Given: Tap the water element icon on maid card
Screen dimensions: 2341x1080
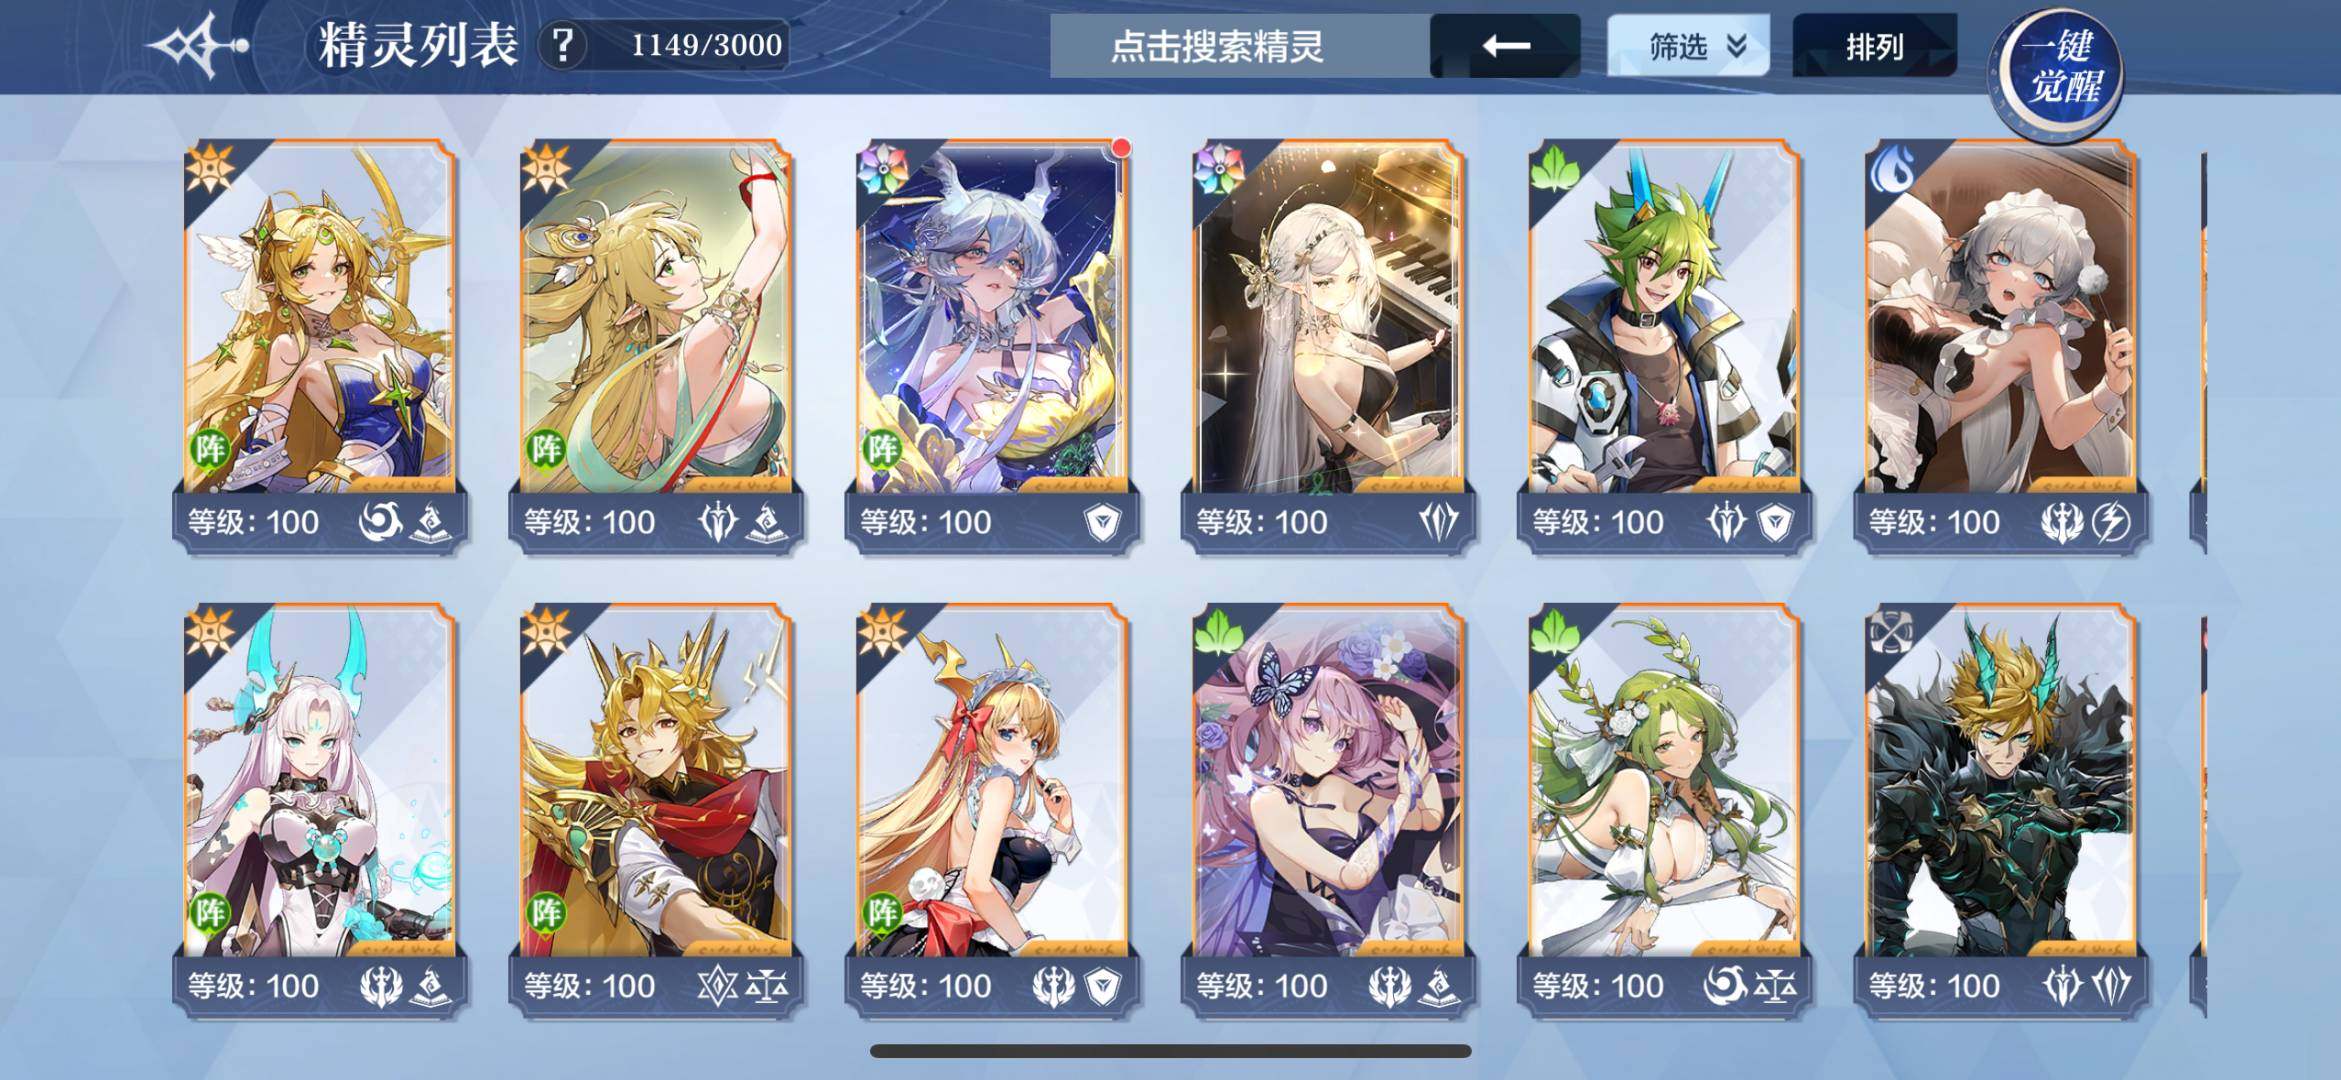Looking at the screenshot, I should [1890, 167].
